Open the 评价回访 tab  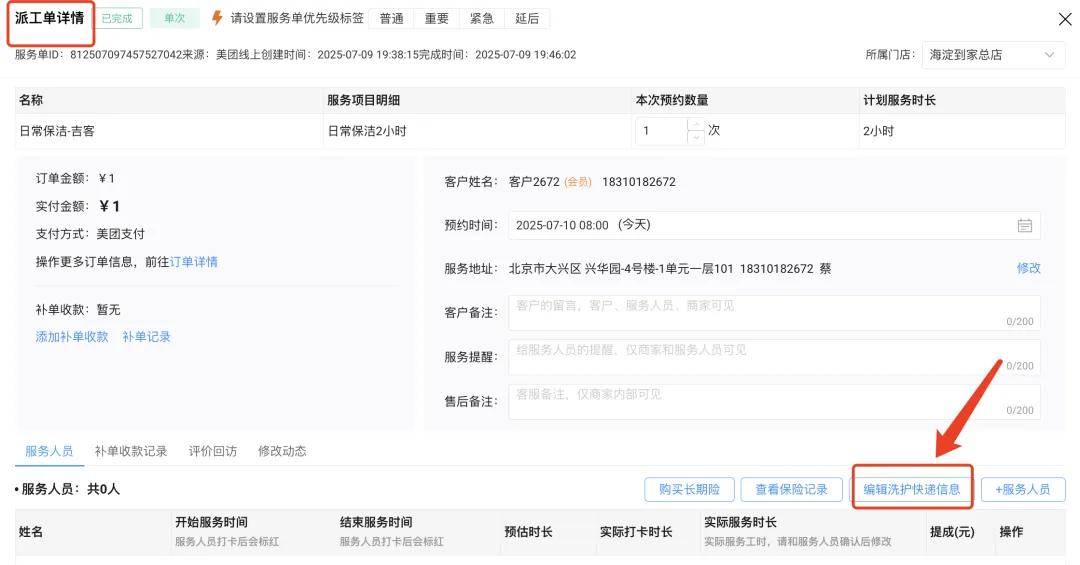coord(213,451)
